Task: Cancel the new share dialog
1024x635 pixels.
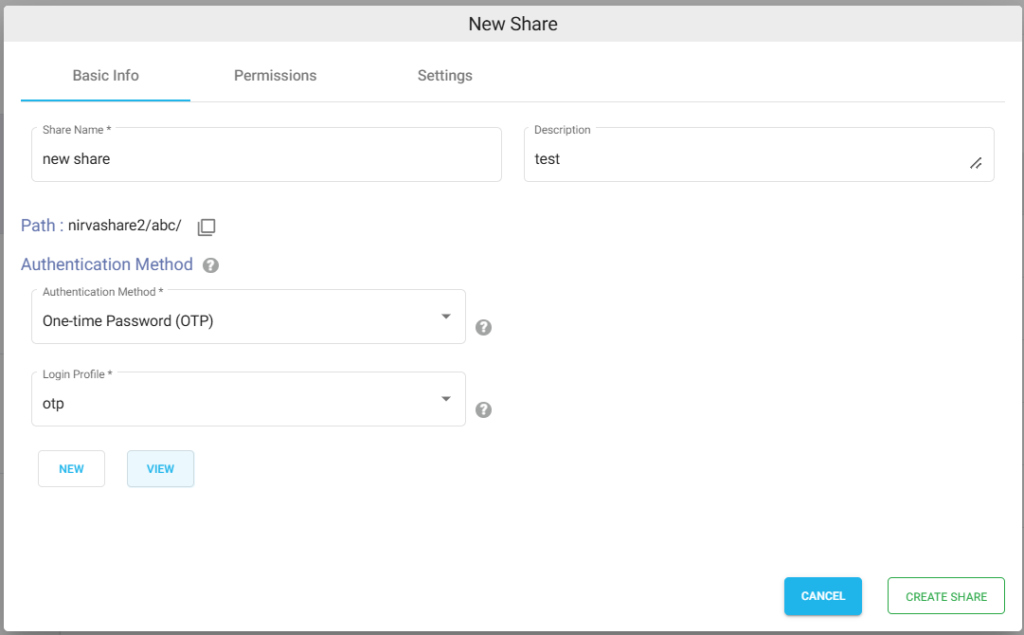Action: tap(823, 596)
